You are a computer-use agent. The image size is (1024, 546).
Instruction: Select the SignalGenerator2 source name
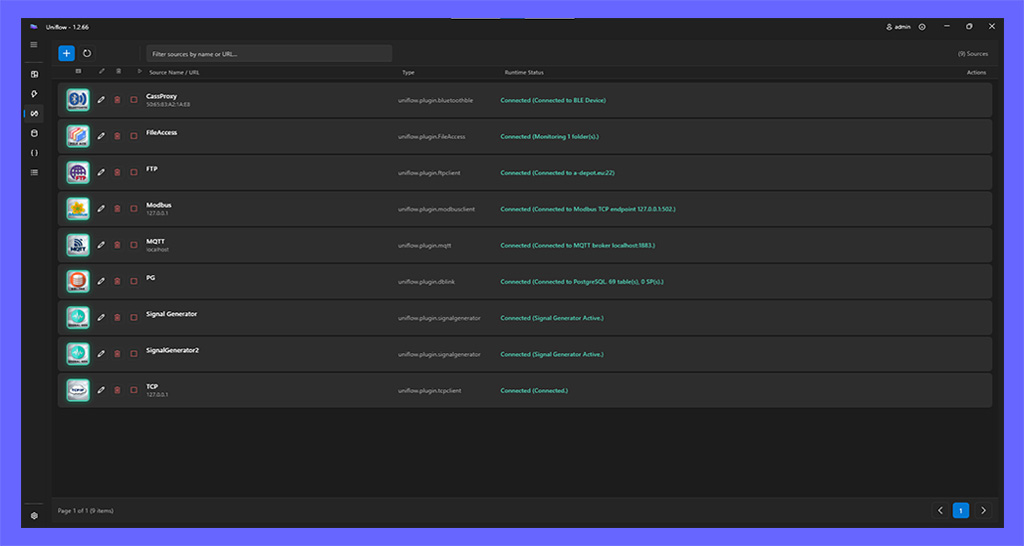coord(172,350)
